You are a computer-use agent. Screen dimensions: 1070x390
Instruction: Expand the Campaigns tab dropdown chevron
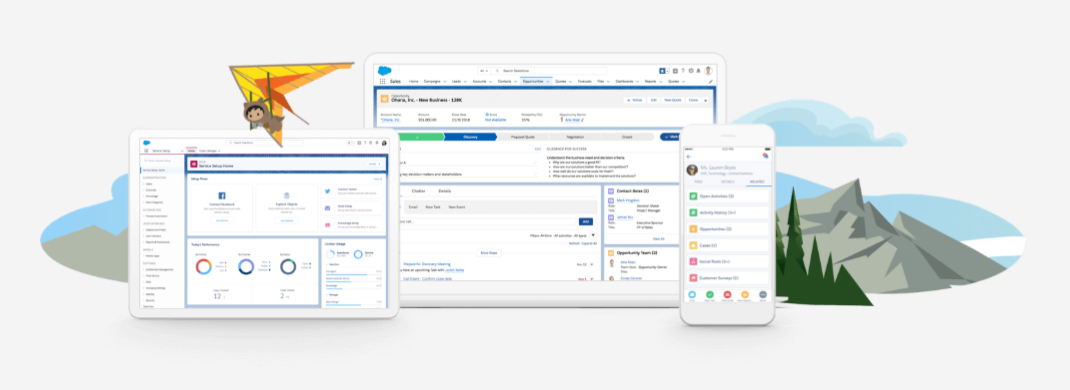pos(445,82)
